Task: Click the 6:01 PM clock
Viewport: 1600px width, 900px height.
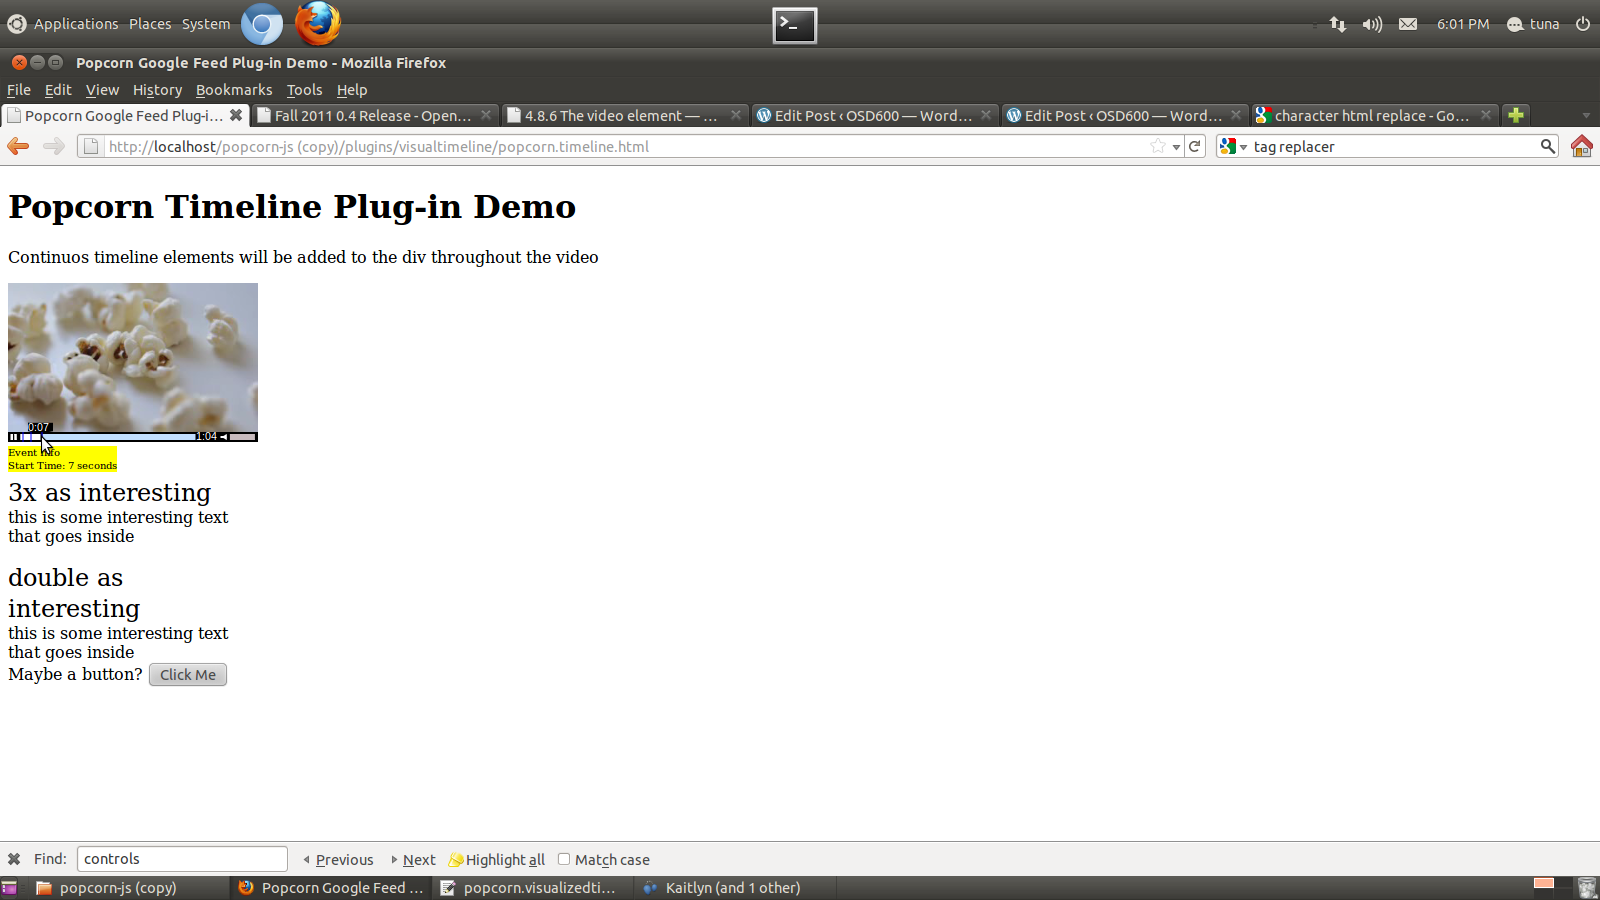Action: 1463,24
